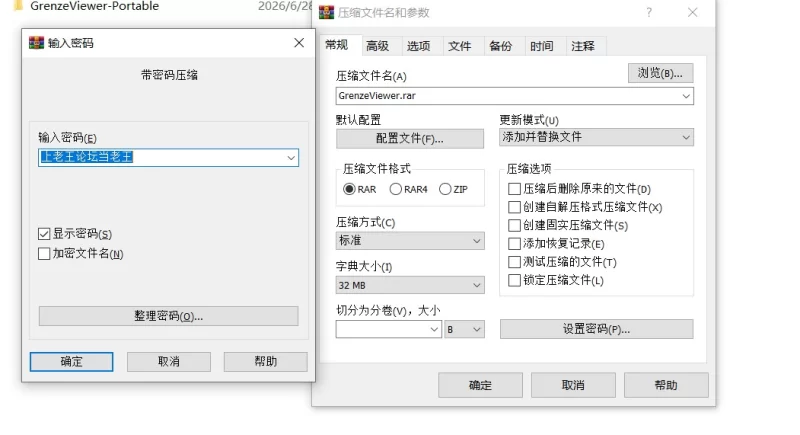
Task: Switch to 注释 tab
Action: (583, 46)
